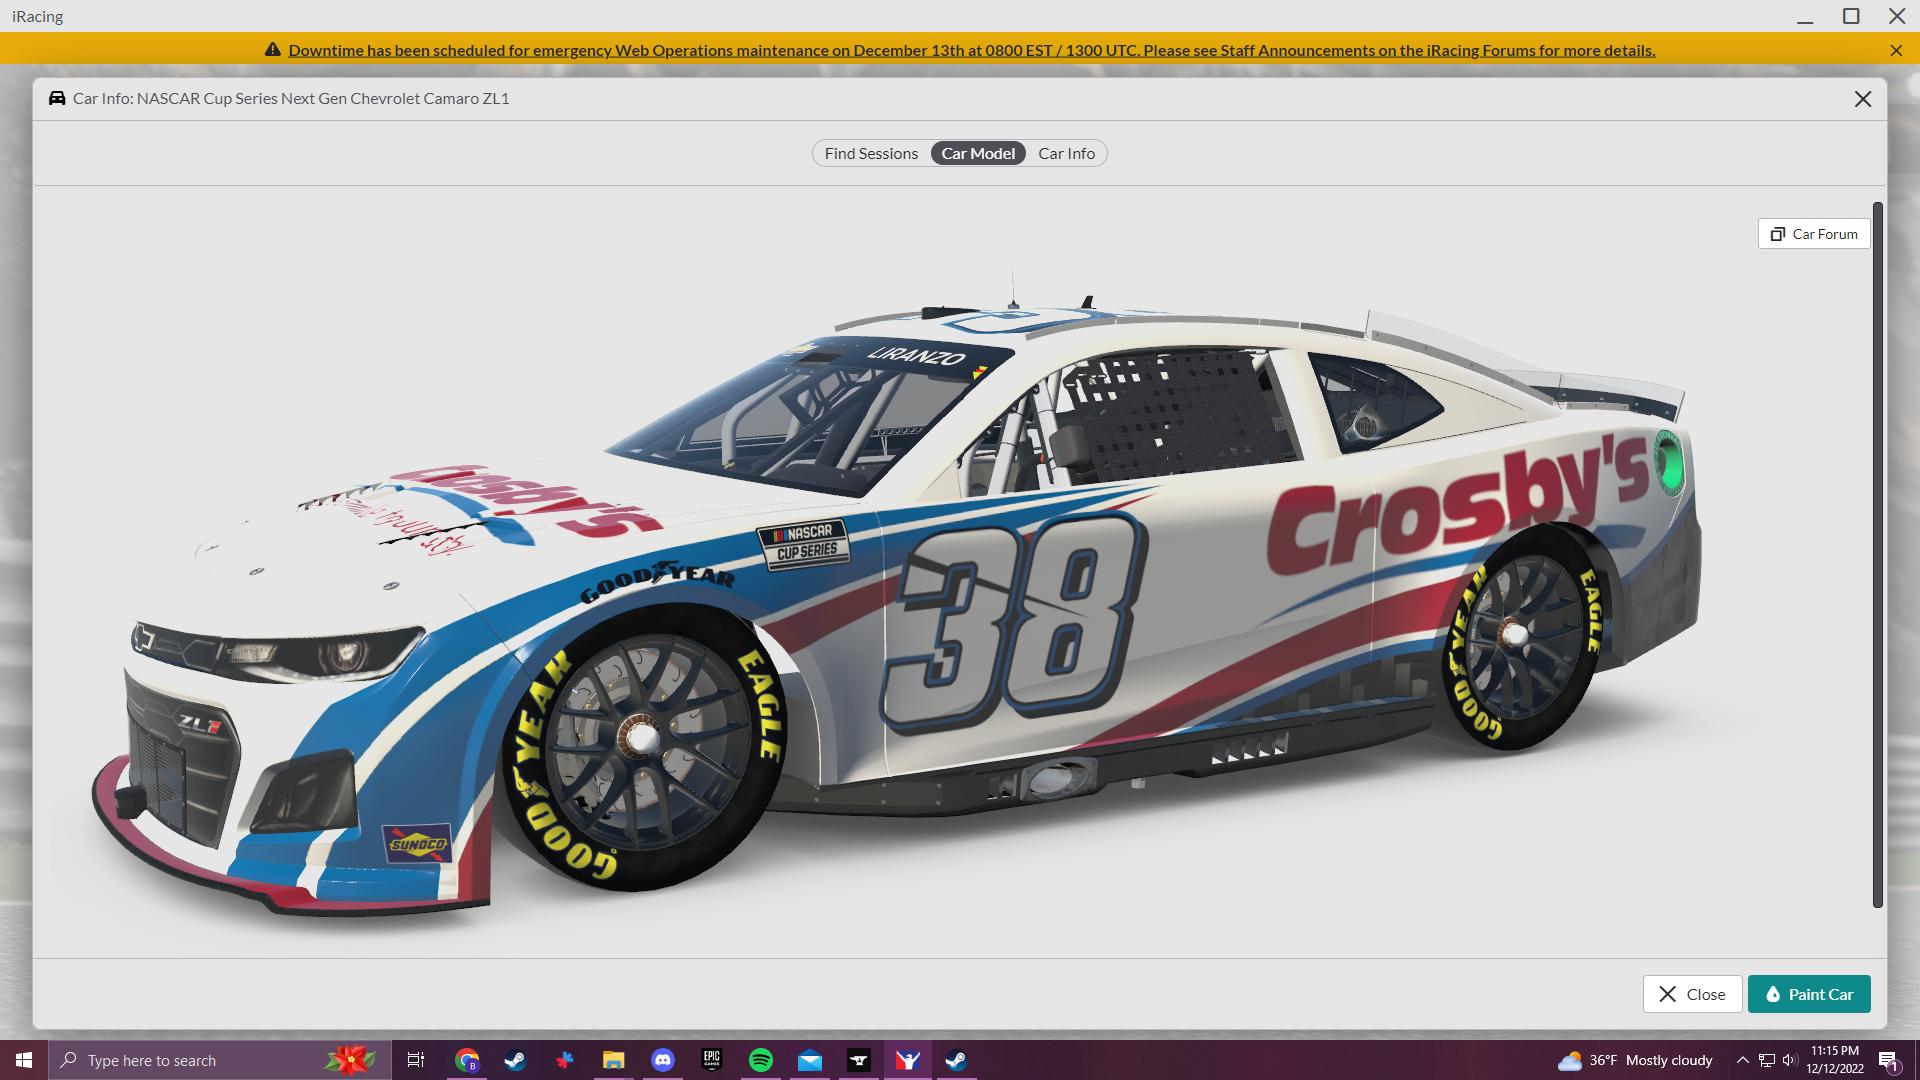This screenshot has width=1920, height=1080.
Task: Click the Paint Car button
Action: [x=1809, y=994]
